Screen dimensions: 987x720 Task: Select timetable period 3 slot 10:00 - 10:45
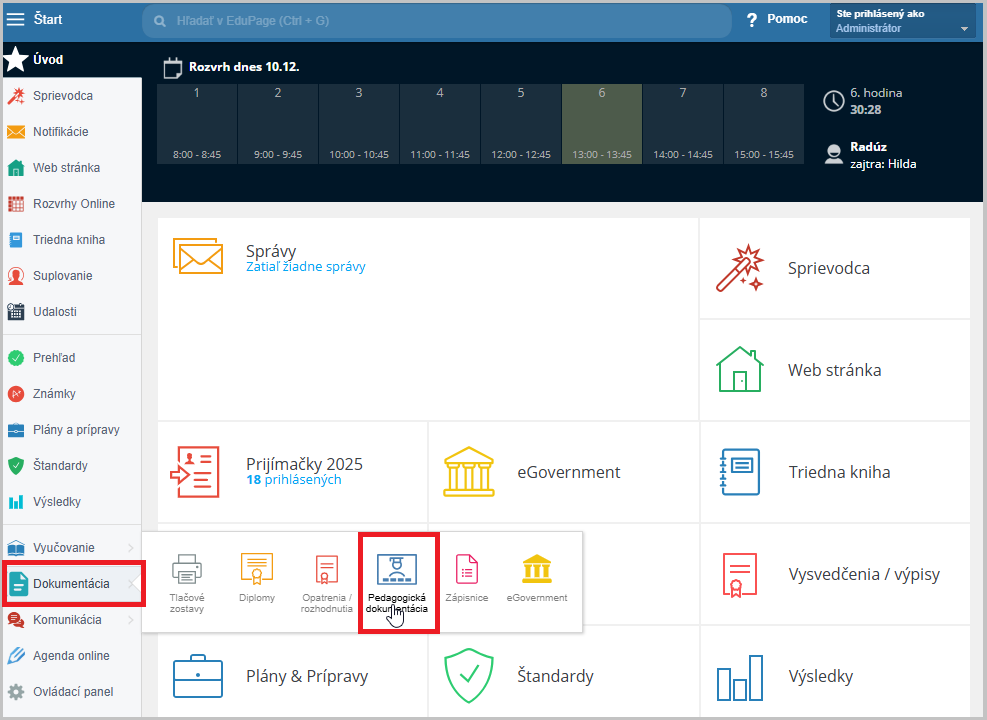(x=359, y=124)
